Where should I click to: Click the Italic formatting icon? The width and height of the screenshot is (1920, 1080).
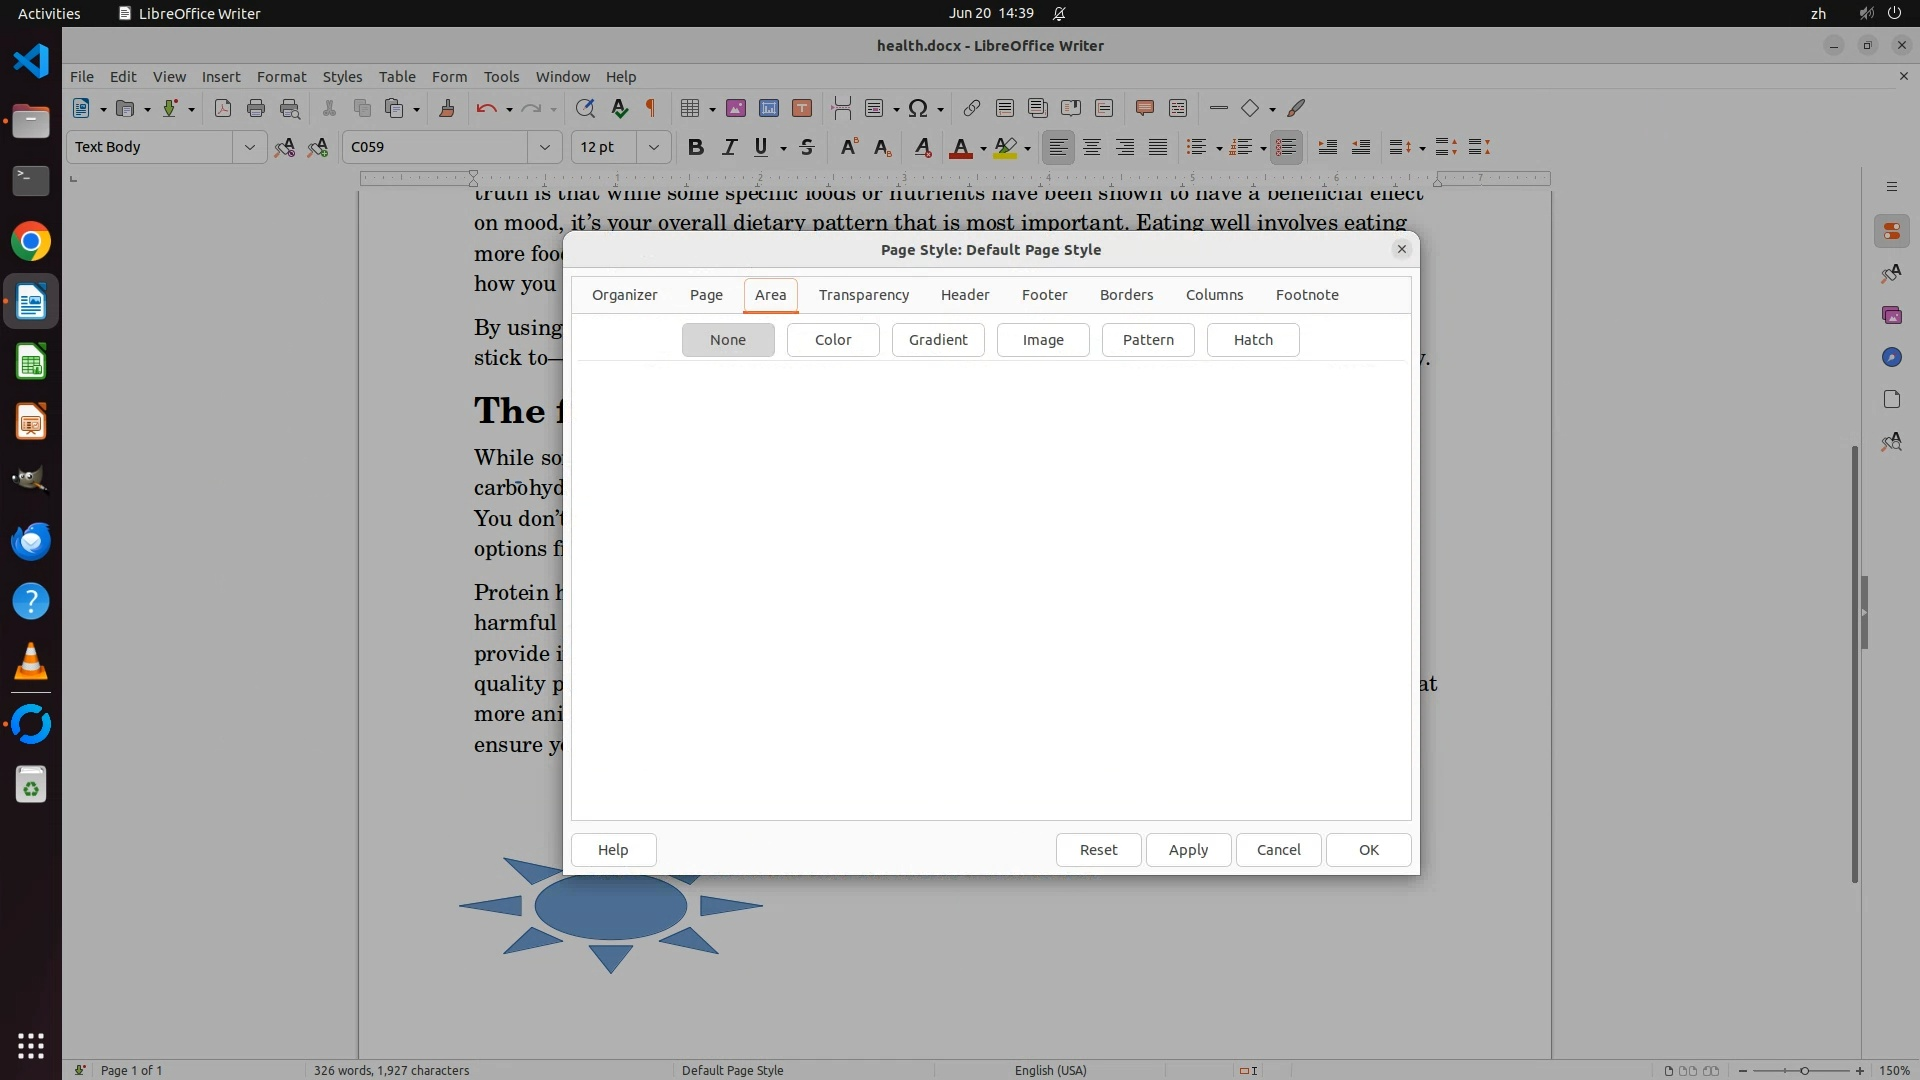729,147
